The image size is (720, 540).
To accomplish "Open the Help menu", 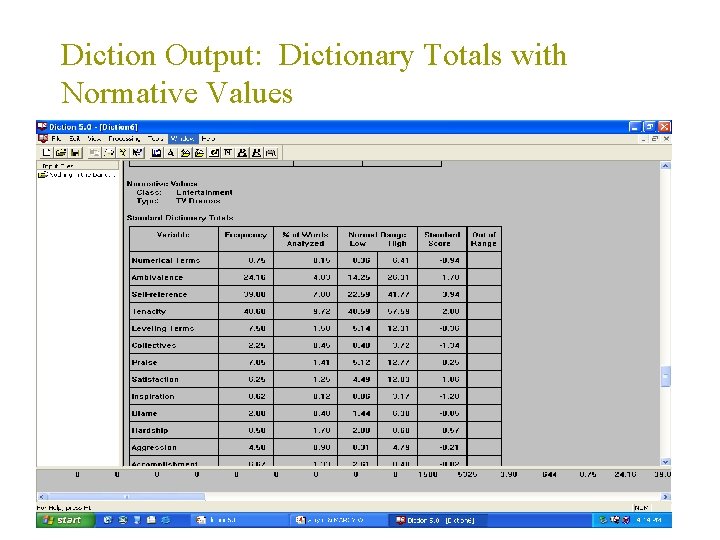I will (x=208, y=138).
